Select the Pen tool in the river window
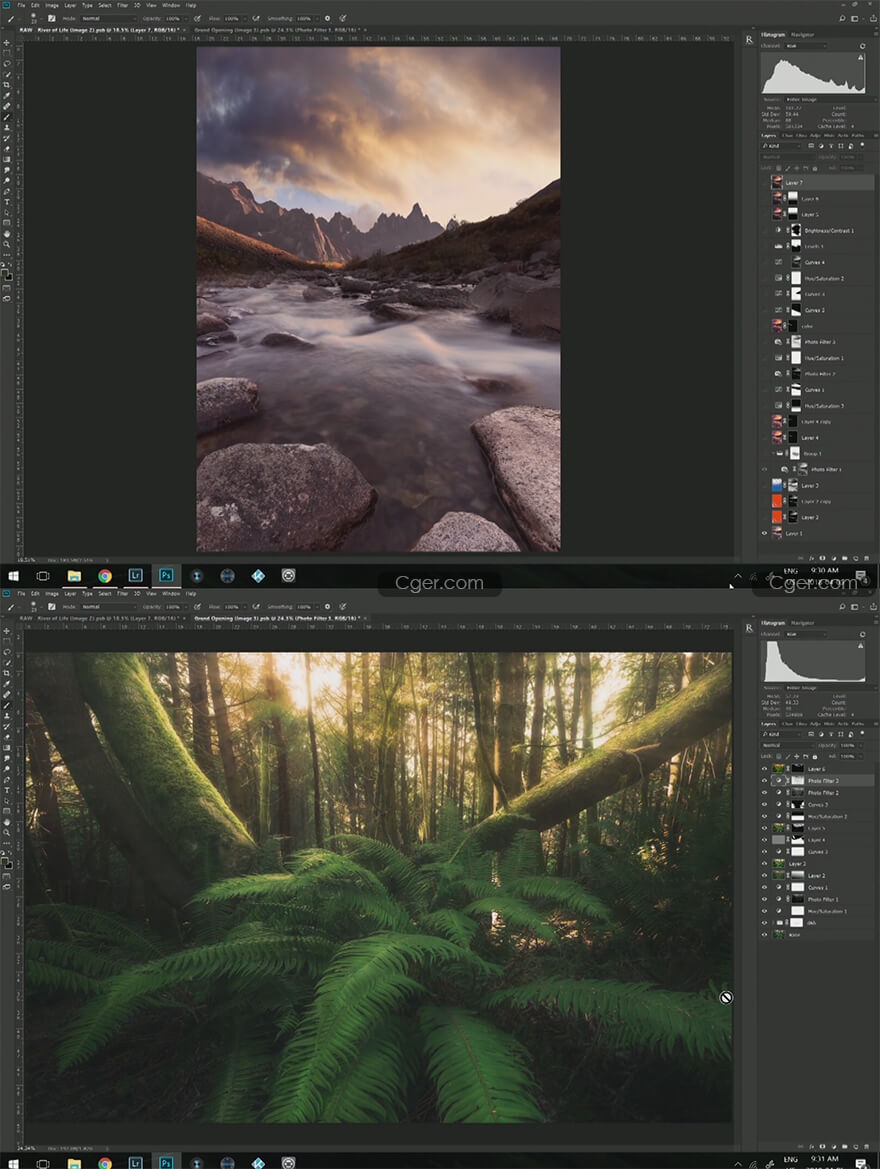This screenshot has width=880, height=1169. coord(7,191)
